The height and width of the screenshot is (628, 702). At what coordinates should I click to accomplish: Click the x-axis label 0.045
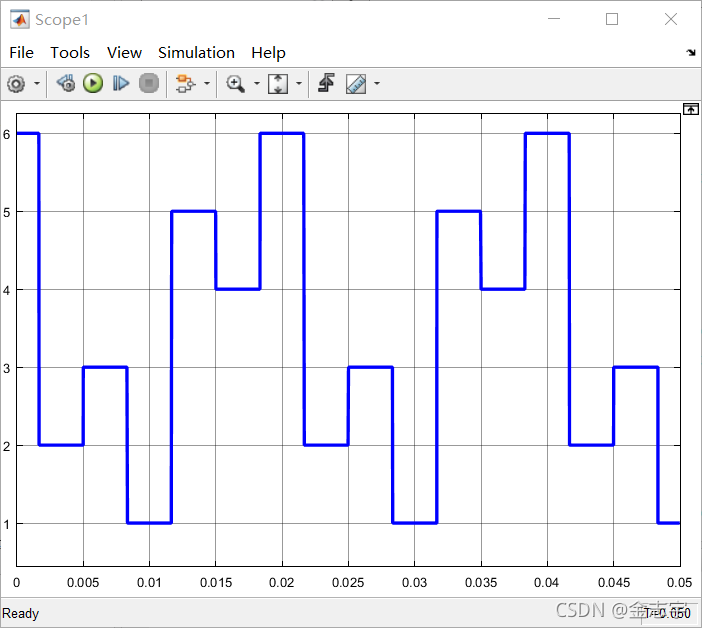click(x=614, y=583)
